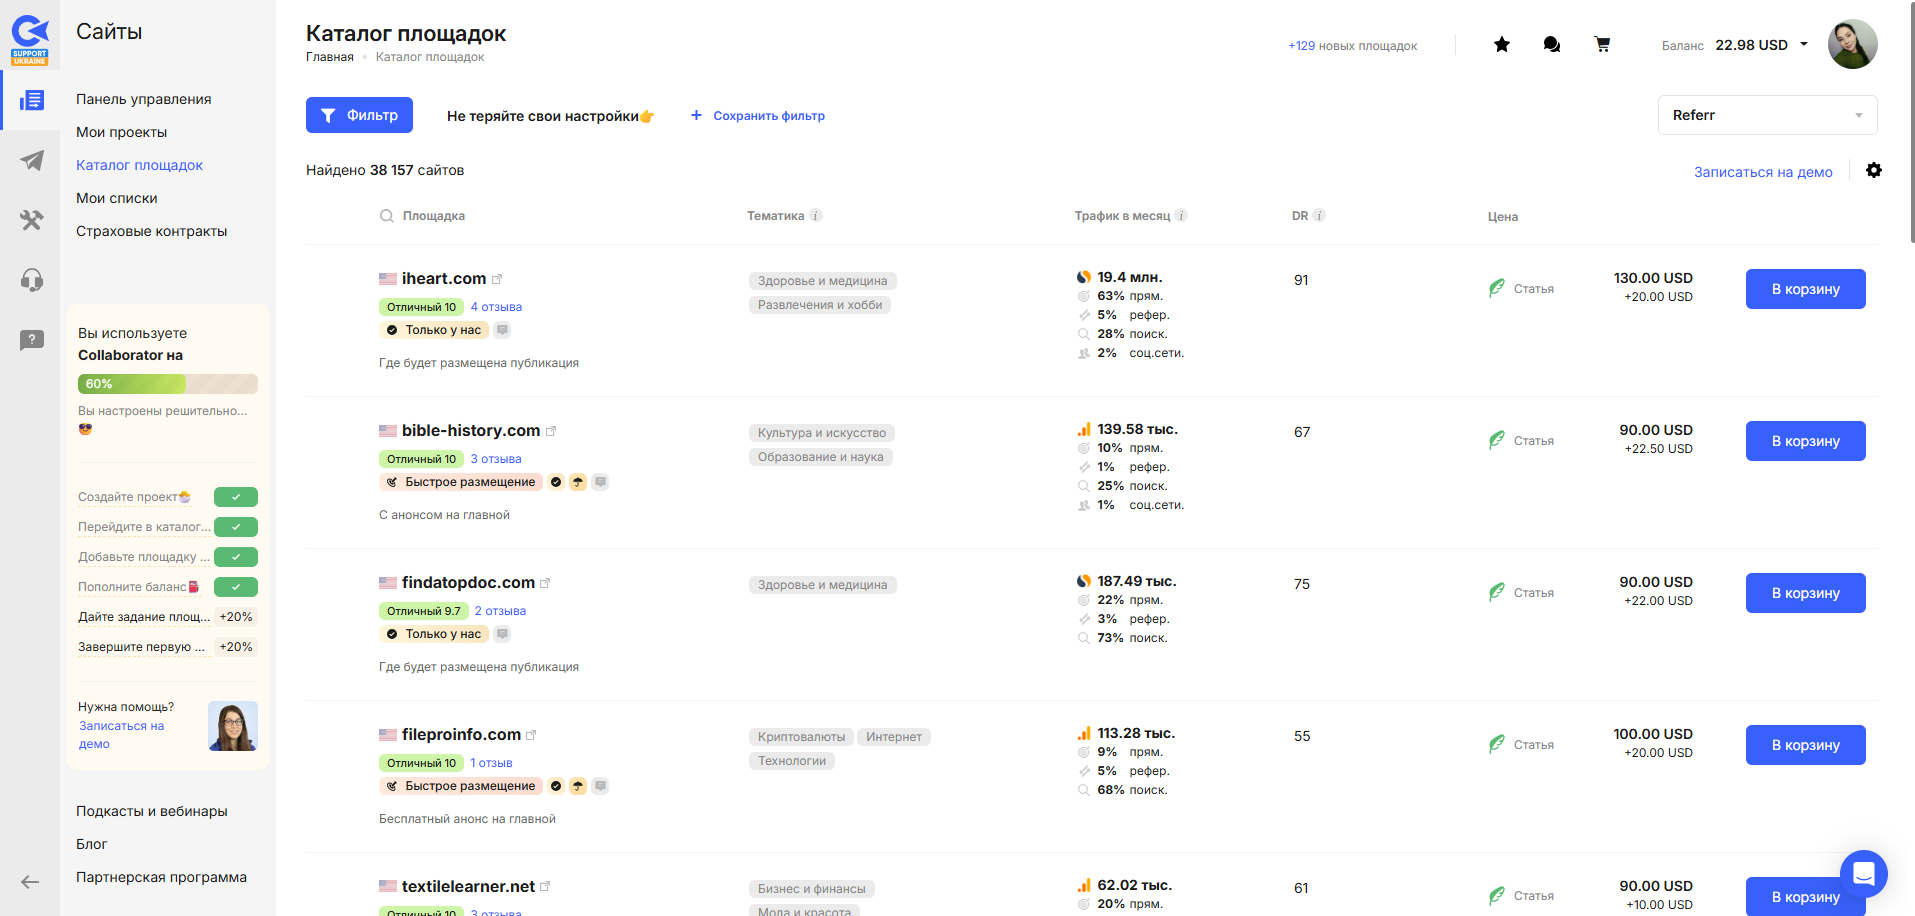This screenshot has width=1915, height=916.
Task: Click the green check beside Создайте проект
Action: [236, 497]
